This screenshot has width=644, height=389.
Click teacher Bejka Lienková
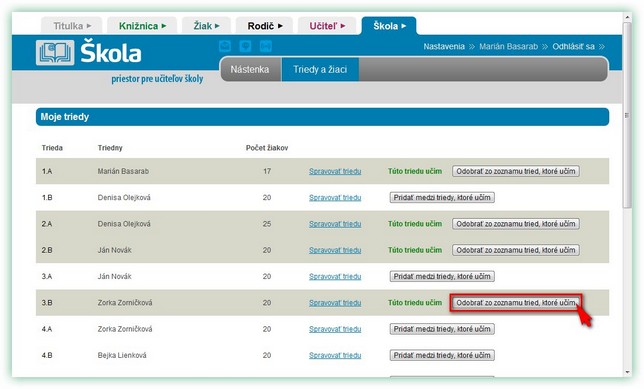point(122,355)
